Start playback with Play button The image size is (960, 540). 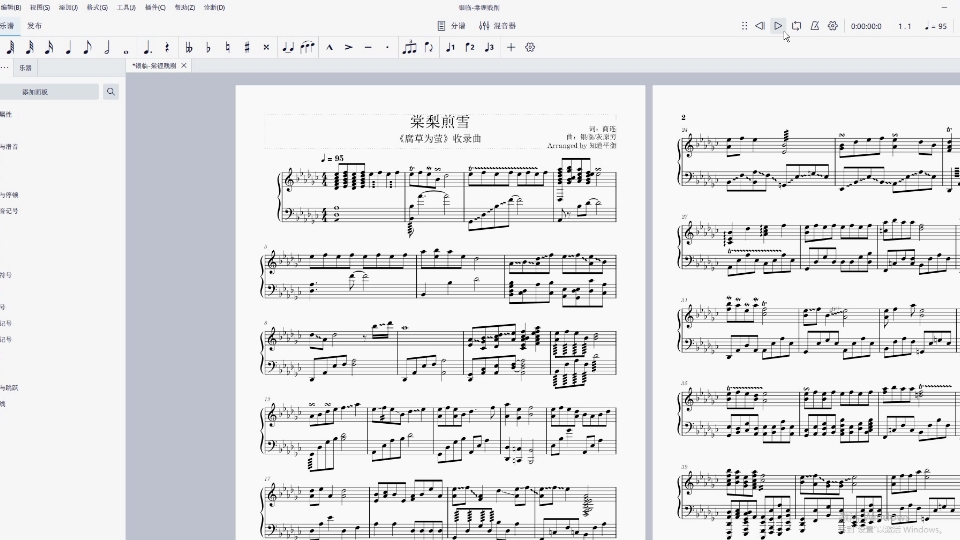(778, 26)
